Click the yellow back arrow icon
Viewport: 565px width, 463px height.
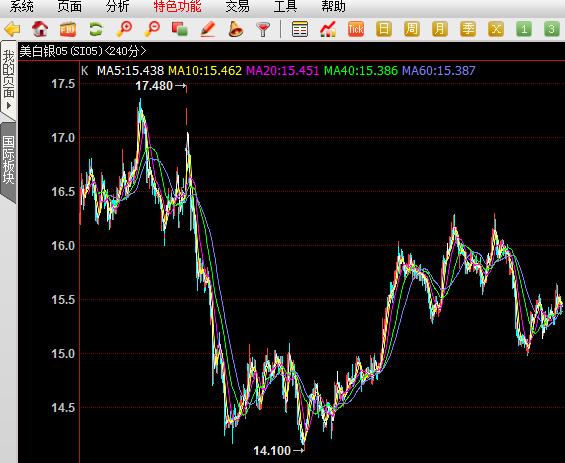coord(12,29)
